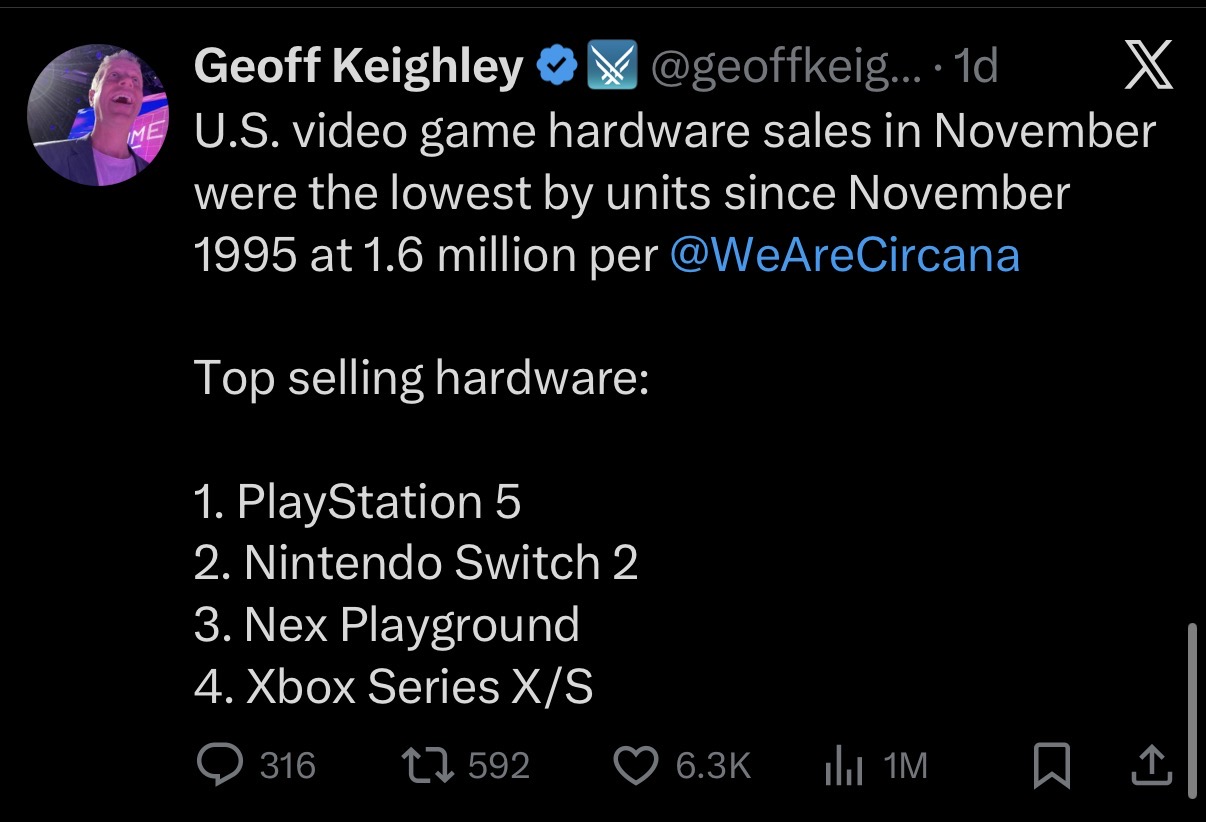Click the views bar chart icon
The width and height of the screenshot is (1206, 822).
[x=842, y=767]
